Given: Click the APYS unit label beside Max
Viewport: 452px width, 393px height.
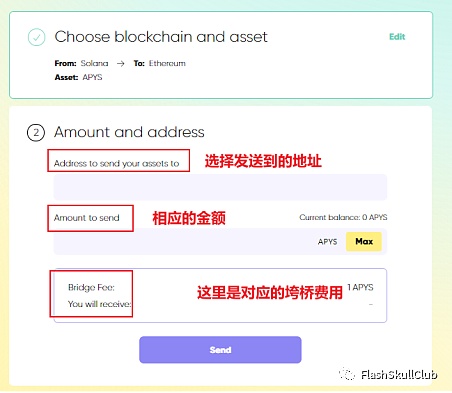Looking at the screenshot, I should (x=327, y=242).
